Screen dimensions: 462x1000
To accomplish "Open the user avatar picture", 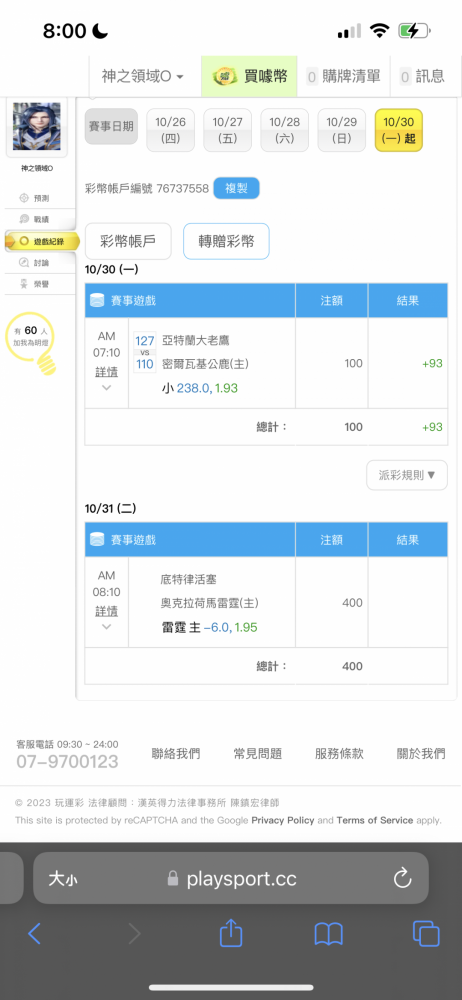I will (36, 127).
